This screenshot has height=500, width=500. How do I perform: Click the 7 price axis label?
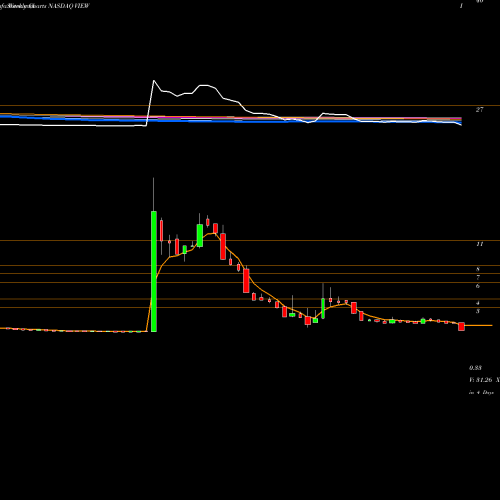[478, 277]
